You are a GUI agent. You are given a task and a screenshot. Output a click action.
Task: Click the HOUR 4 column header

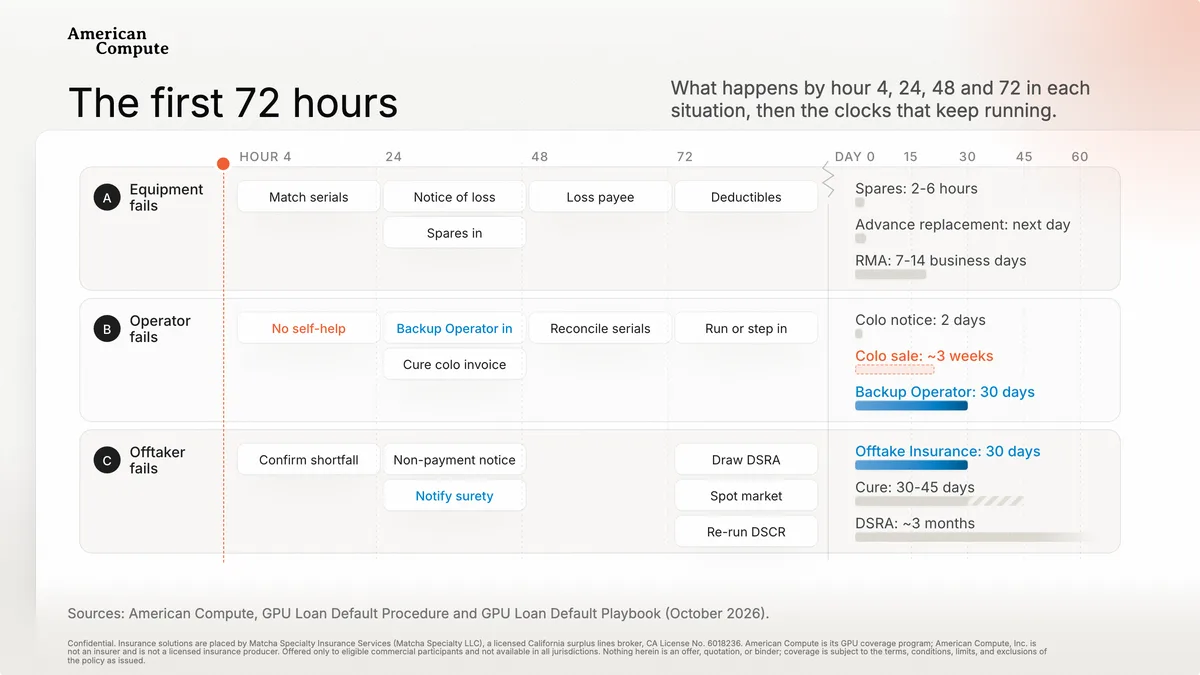point(266,157)
